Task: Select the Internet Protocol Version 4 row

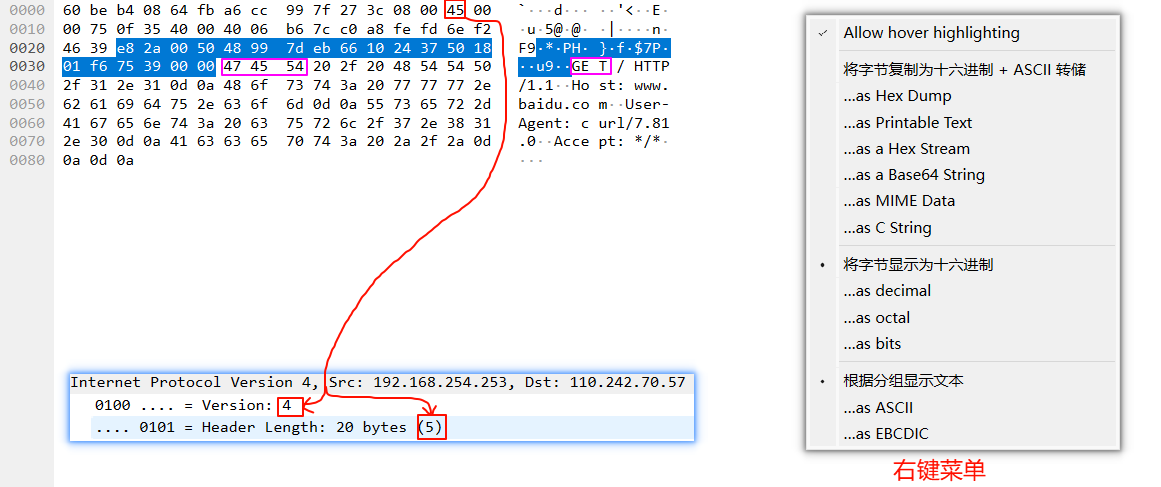Action: coord(378,383)
